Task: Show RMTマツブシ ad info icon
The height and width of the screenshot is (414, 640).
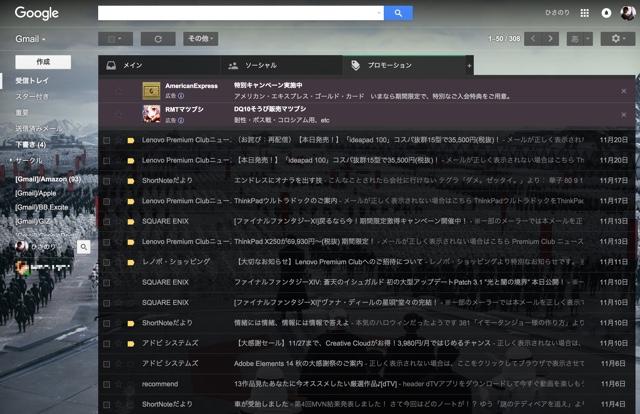Action: click(x=181, y=120)
